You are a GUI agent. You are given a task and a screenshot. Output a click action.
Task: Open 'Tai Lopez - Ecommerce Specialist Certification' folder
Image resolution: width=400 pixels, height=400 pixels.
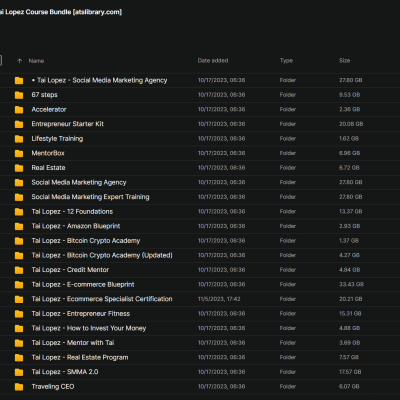pyautogui.click(x=102, y=299)
